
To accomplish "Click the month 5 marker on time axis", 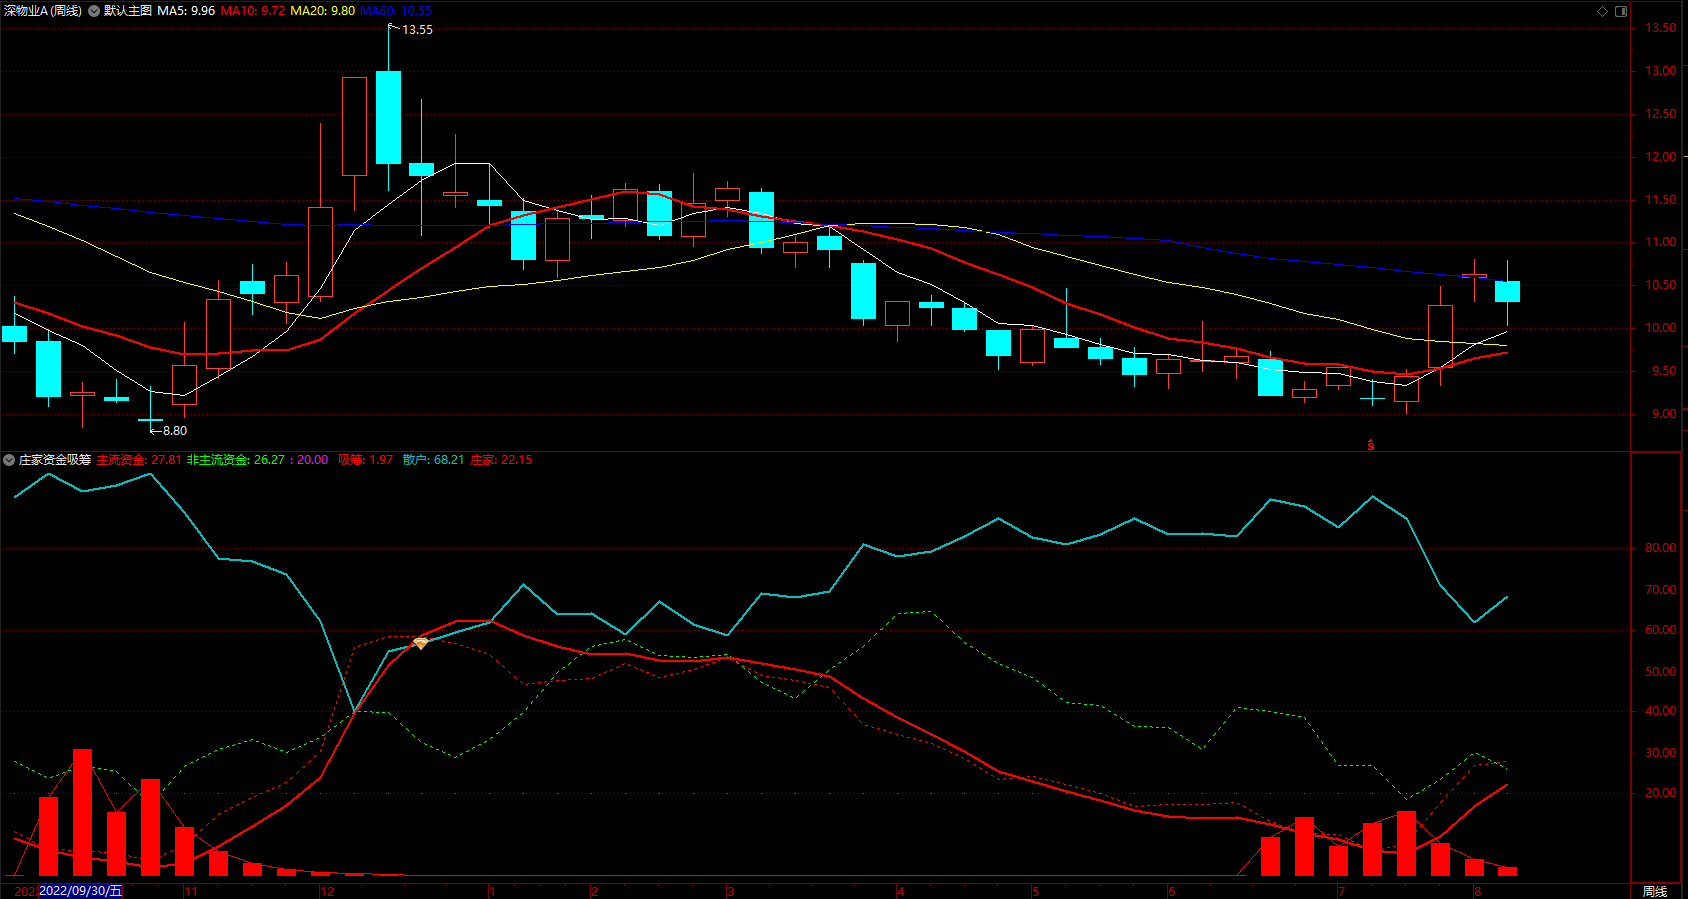I will 1036,891.
